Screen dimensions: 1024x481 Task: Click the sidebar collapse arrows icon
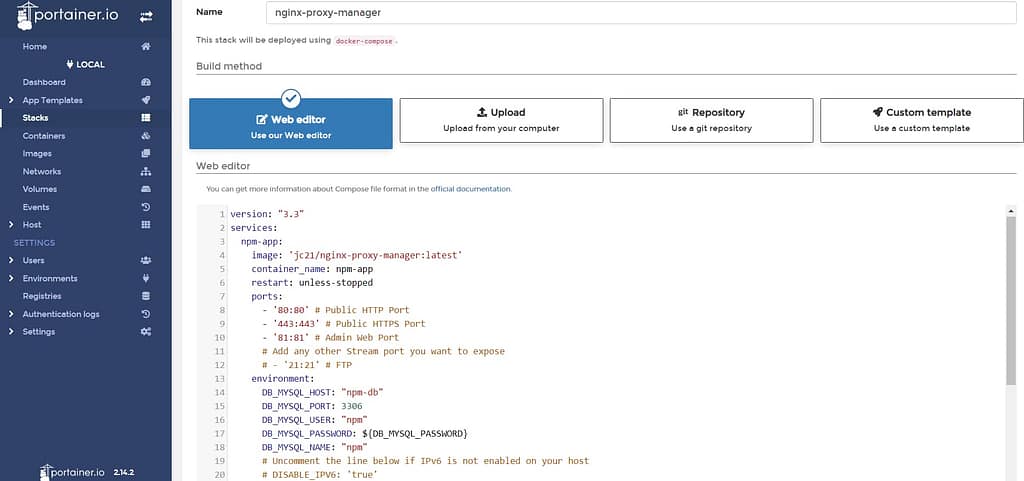(x=146, y=17)
